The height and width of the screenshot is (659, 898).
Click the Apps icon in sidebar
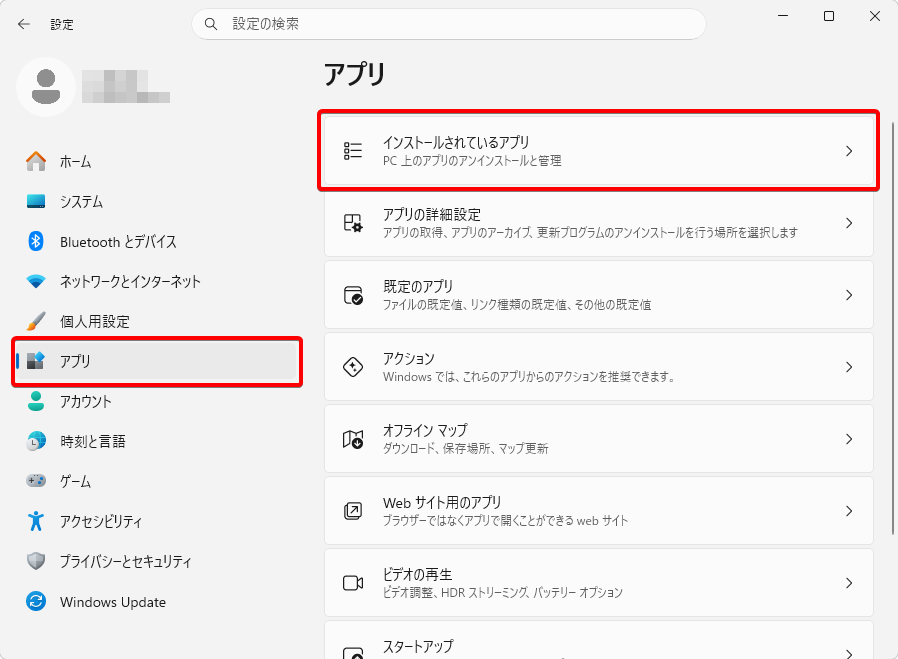[x=36, y=361]
